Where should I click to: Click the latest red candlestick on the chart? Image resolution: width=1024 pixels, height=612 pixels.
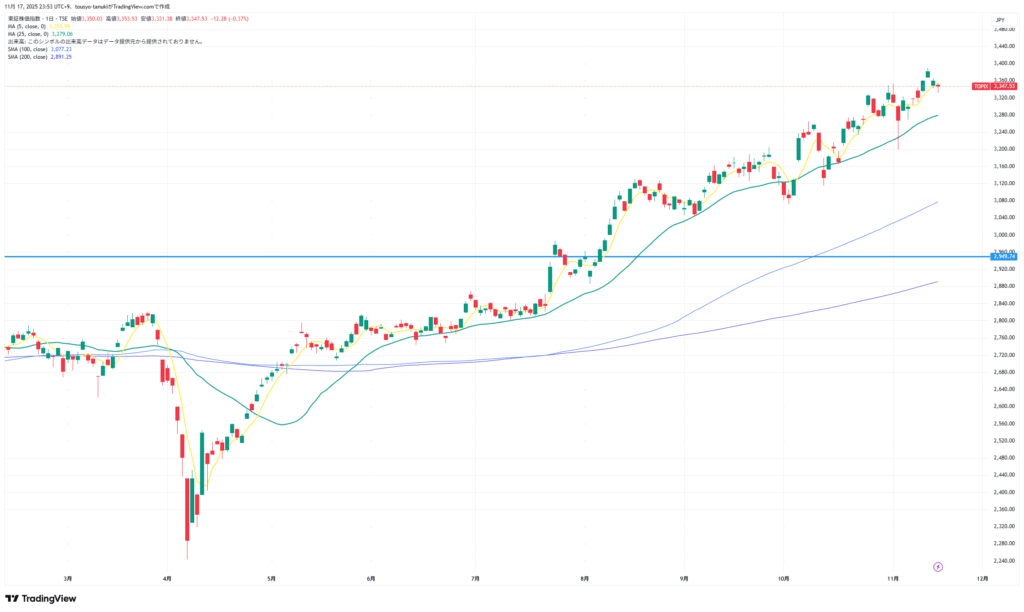[x=938, y=86]
